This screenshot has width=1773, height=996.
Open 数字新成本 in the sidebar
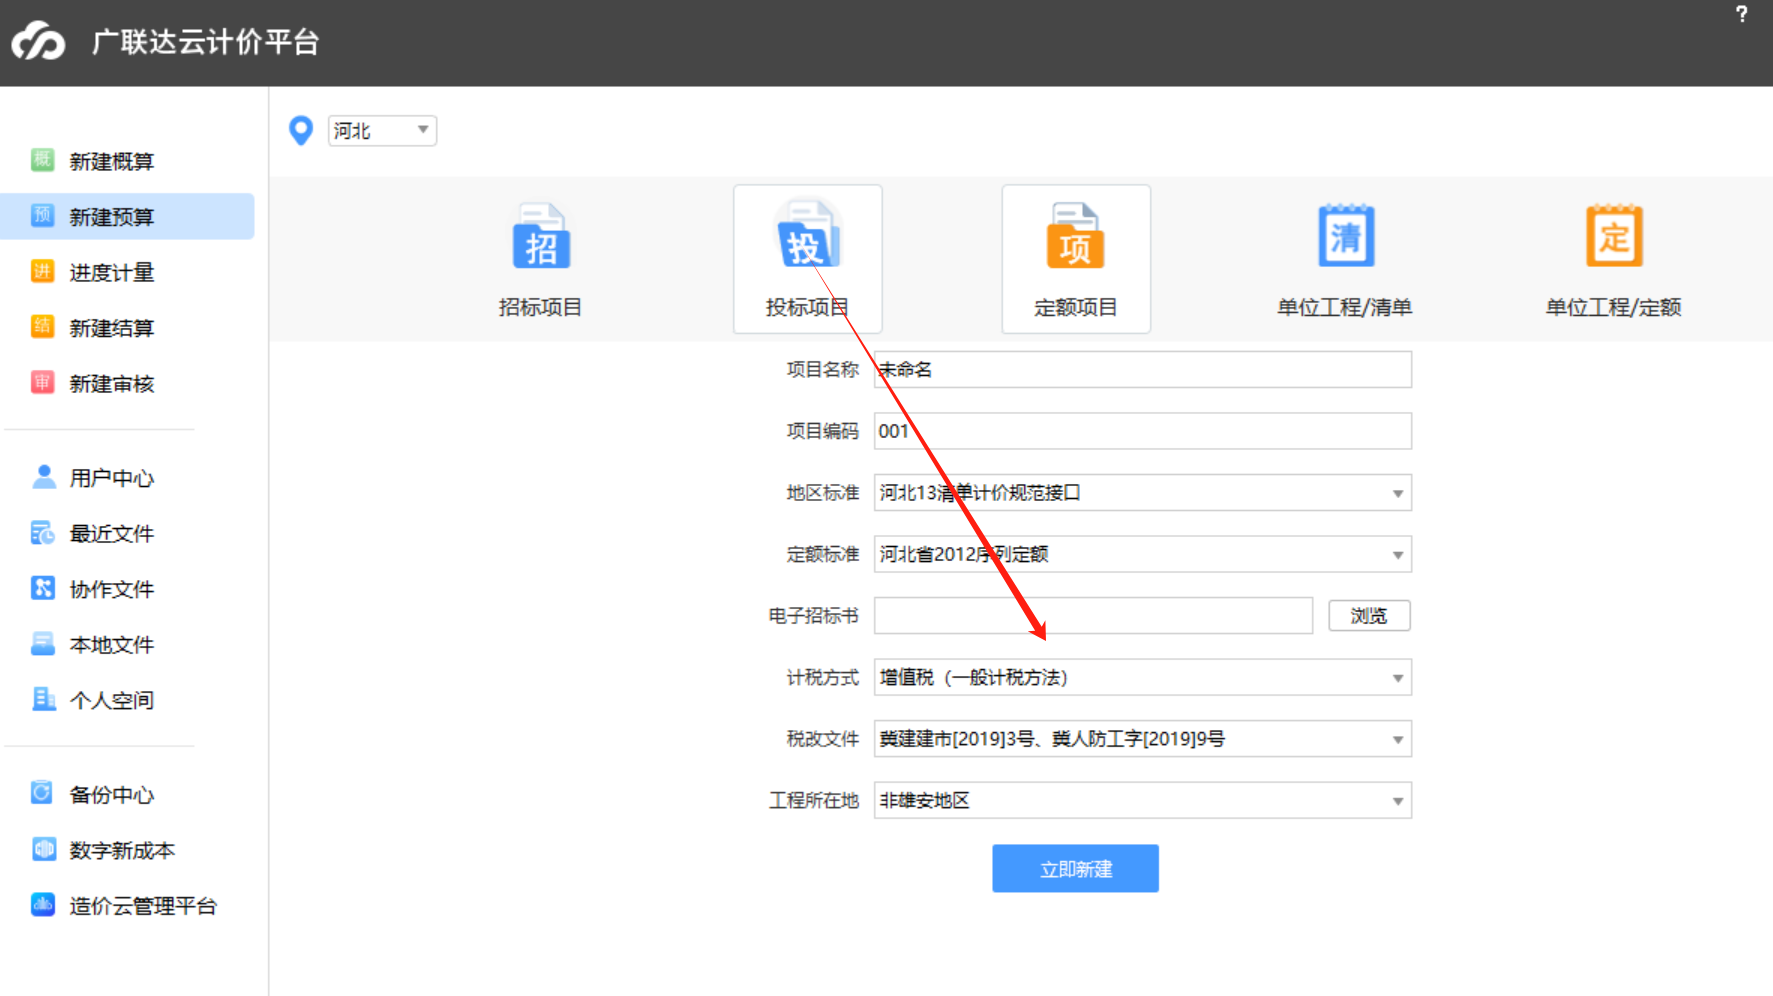click(122, 850)
